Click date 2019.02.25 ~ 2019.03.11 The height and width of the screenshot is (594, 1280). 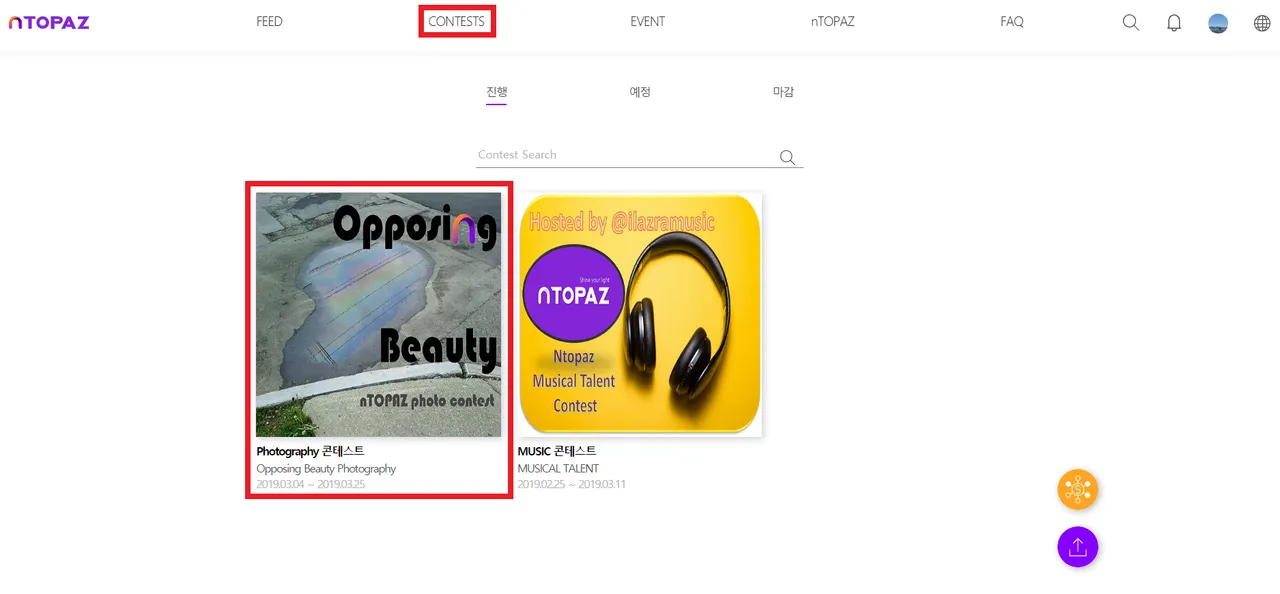pyautogui.click(x=572, y=484)
